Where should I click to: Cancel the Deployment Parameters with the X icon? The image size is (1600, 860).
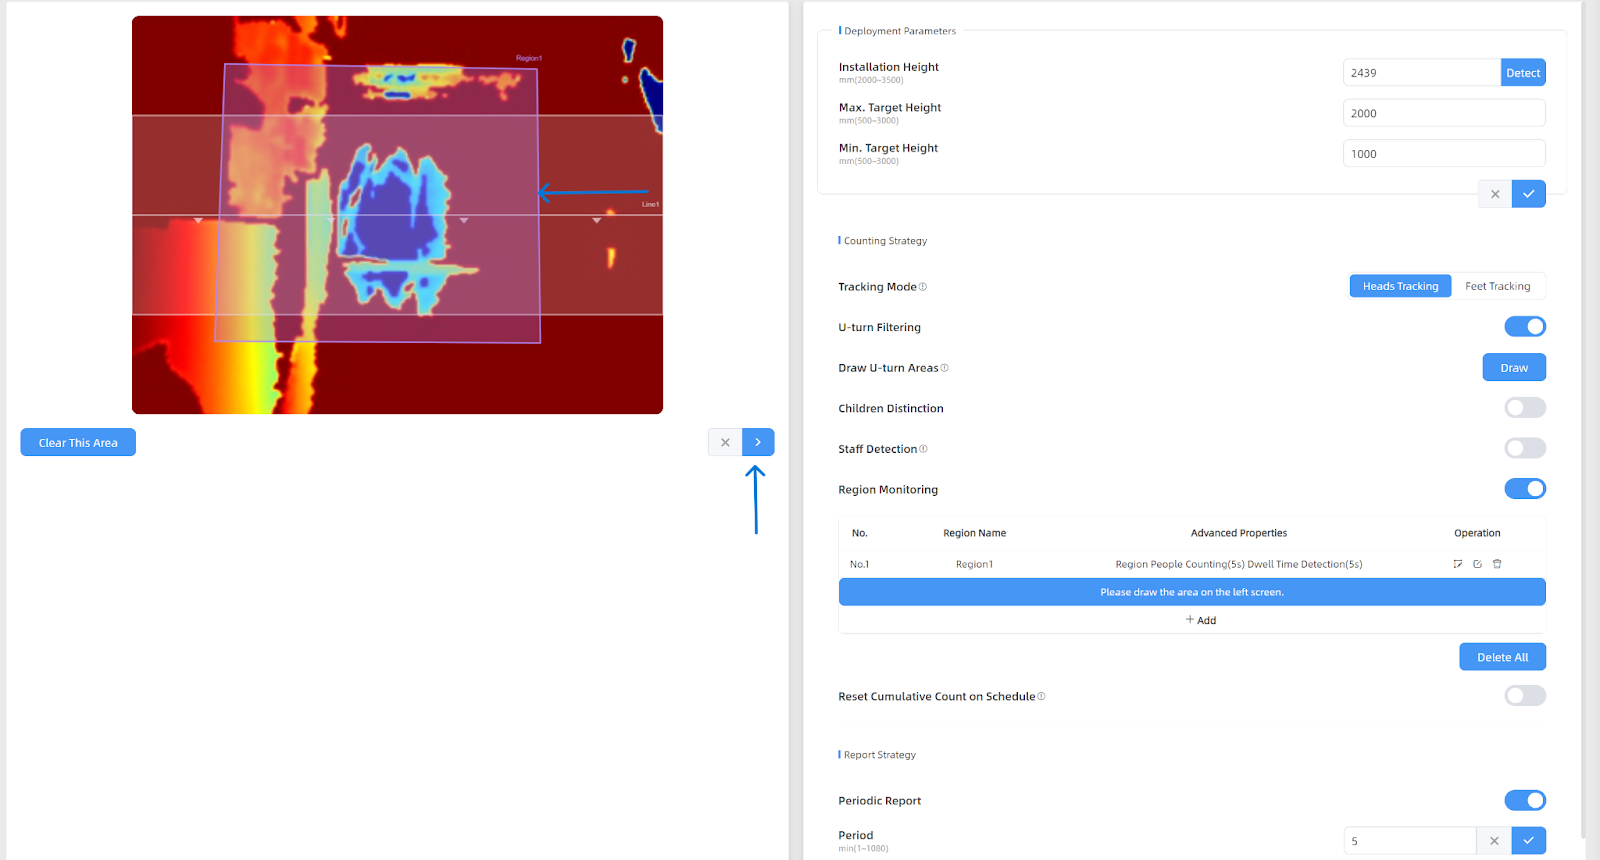coord(1495,194)
